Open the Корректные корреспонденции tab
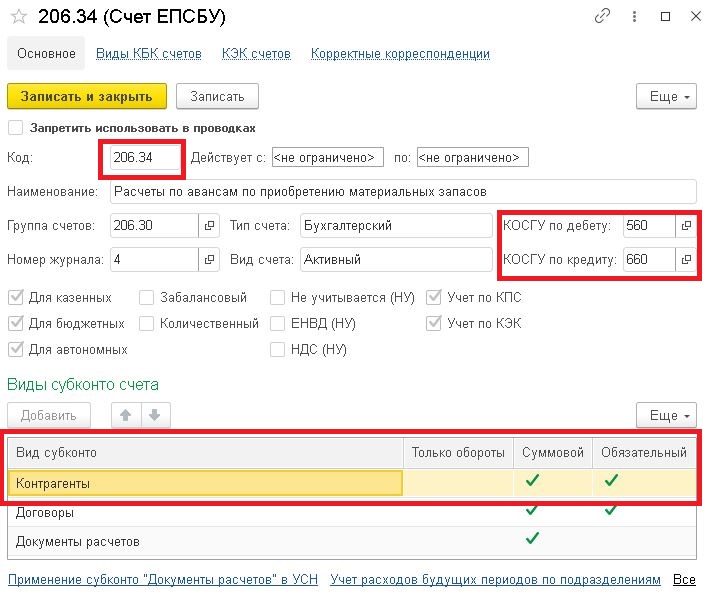712x599 pixels. 400,53
